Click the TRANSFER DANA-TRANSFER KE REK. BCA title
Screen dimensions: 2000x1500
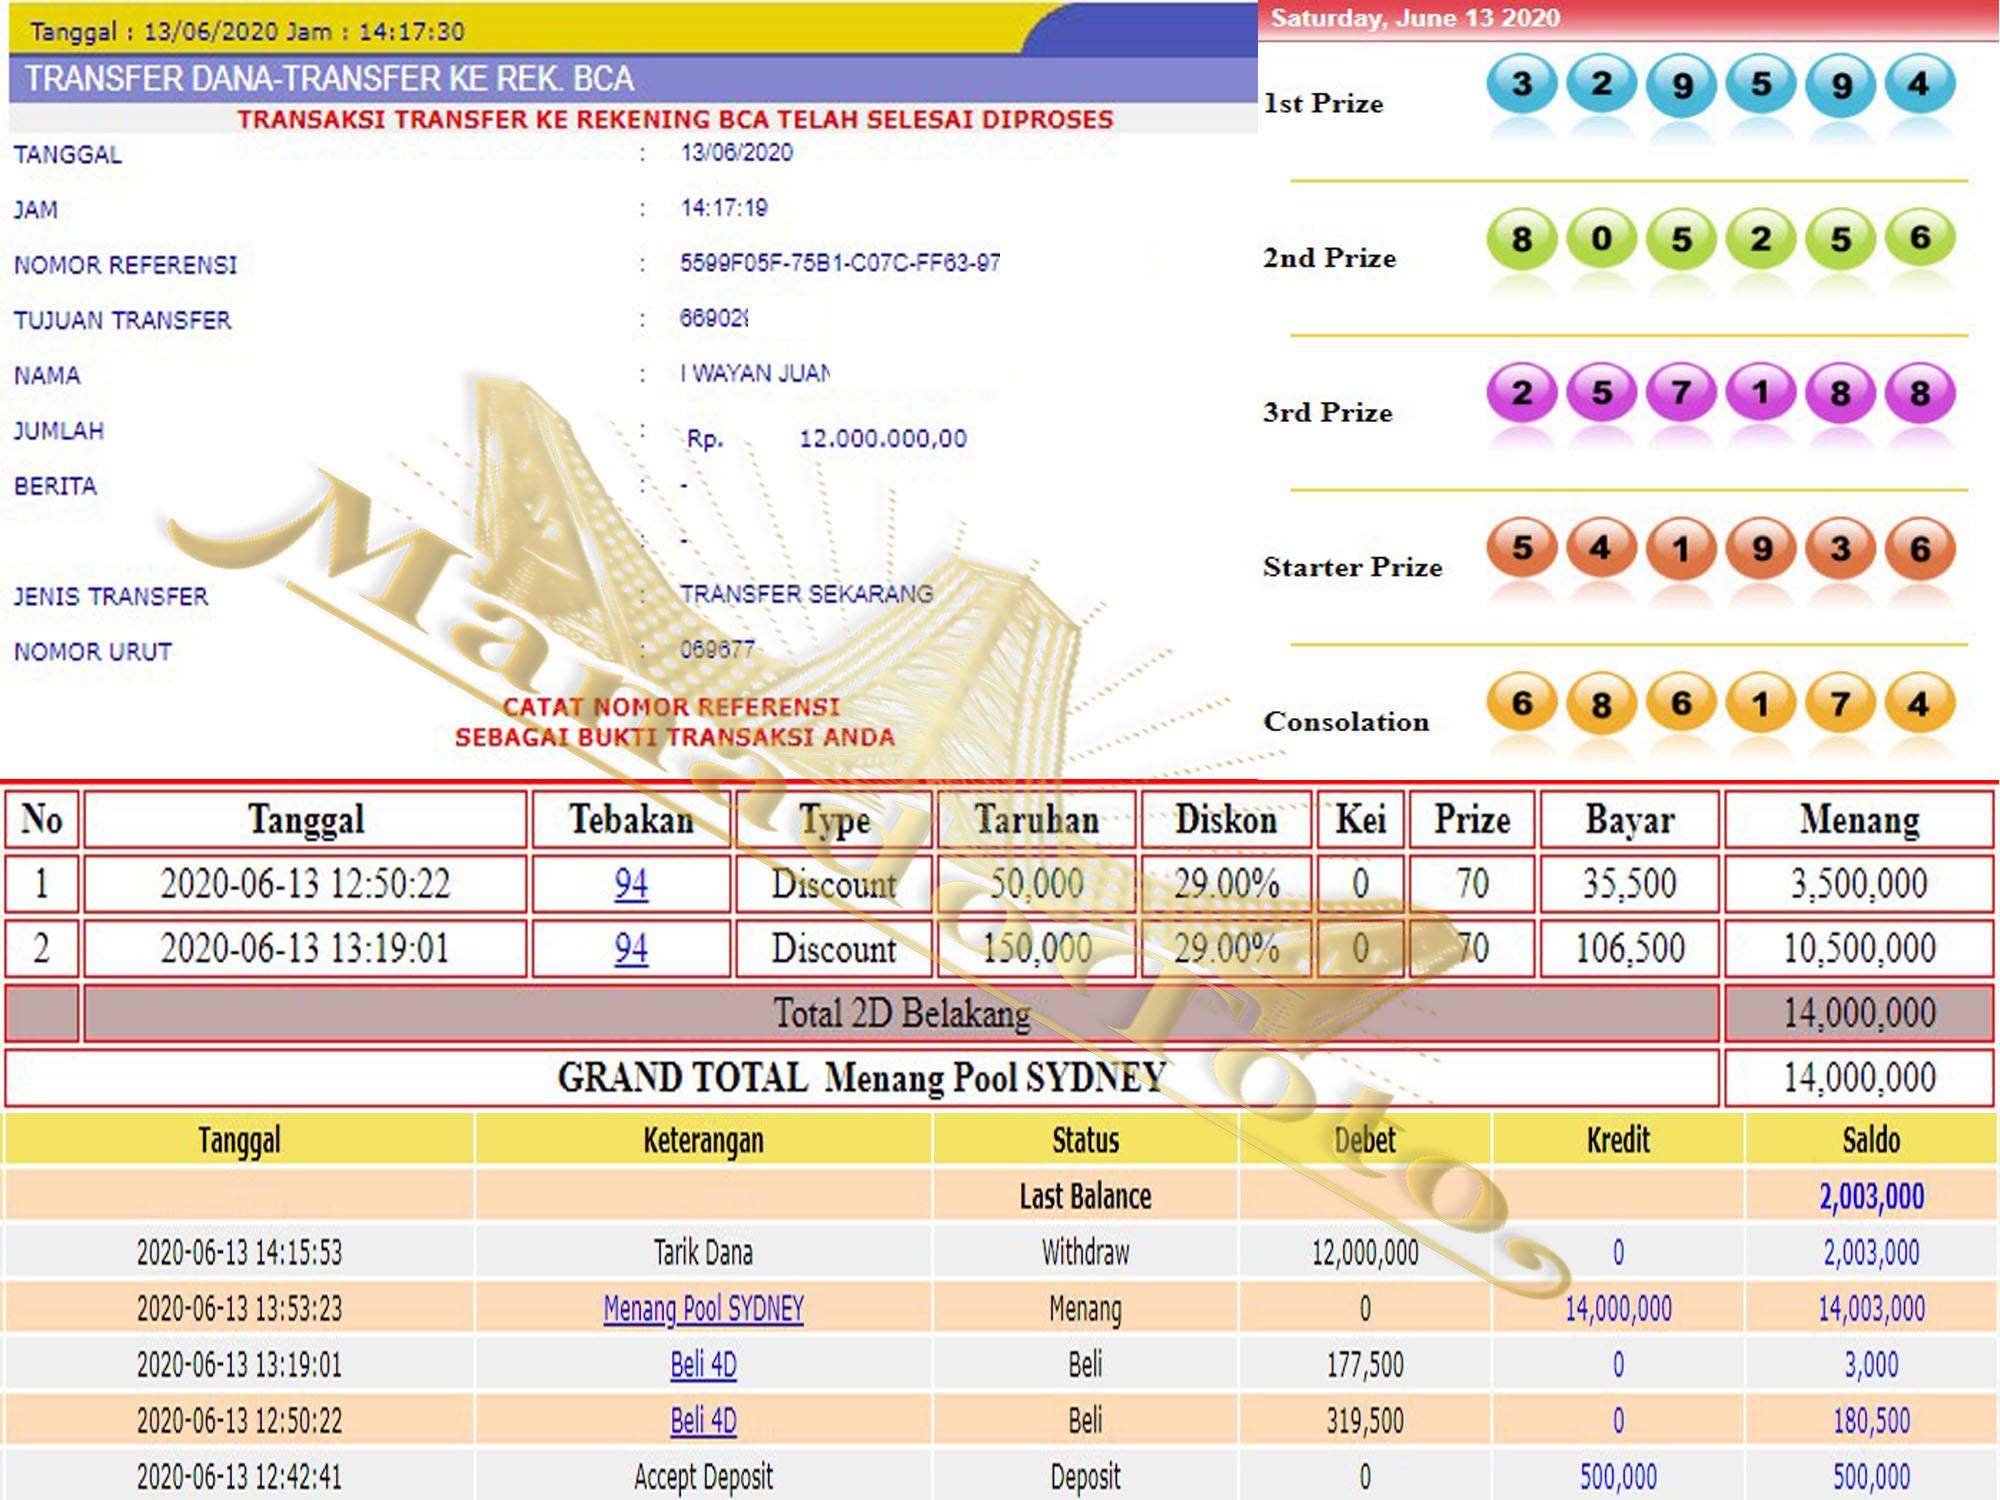[x=329, y=79]
